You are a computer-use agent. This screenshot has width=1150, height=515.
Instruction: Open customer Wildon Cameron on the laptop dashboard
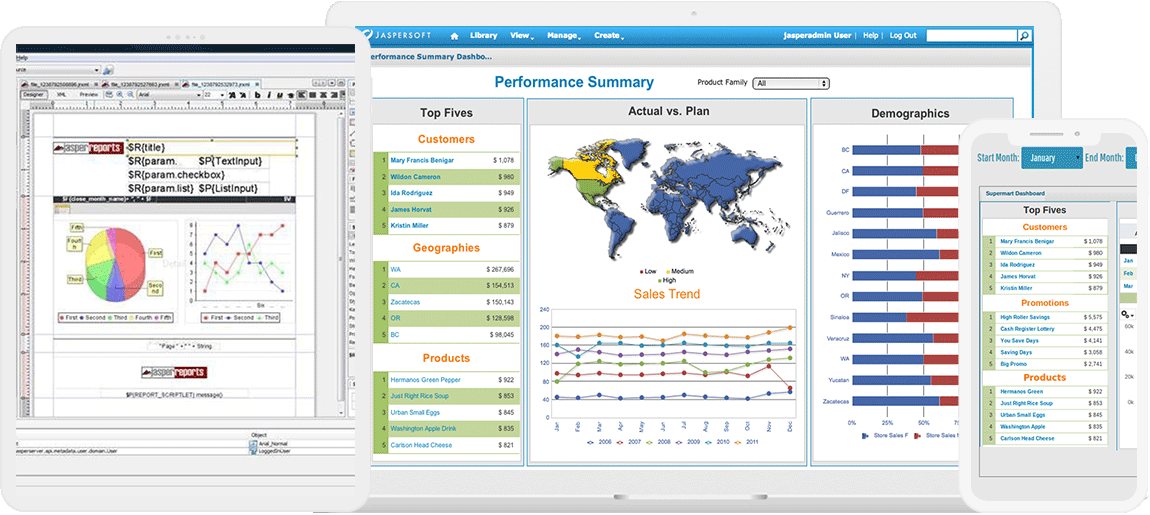(x=415, y=177)
